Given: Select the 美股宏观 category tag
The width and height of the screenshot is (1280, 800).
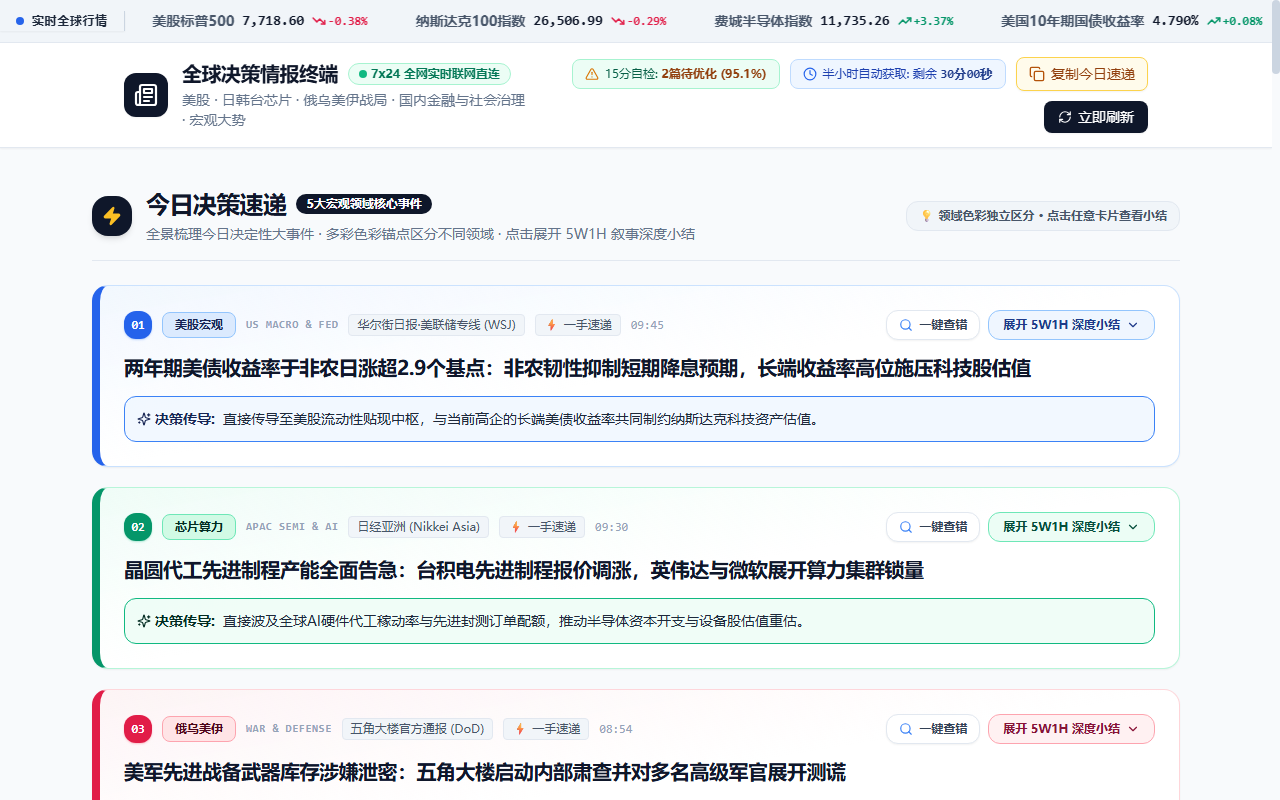Looking at the screenshot, I should 199,325.
